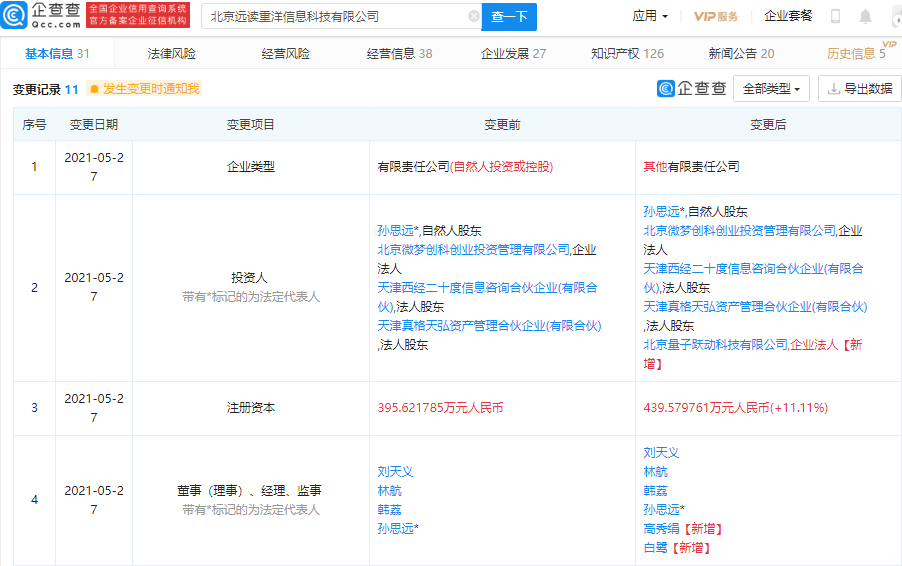Switch to the 历史信息 tab

coord(856,53)
